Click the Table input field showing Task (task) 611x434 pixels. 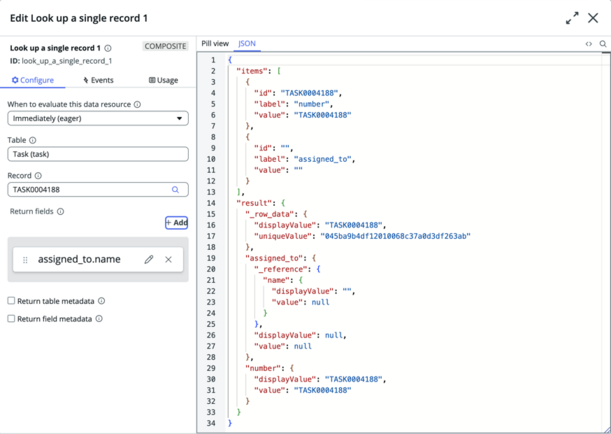(98, 154)
